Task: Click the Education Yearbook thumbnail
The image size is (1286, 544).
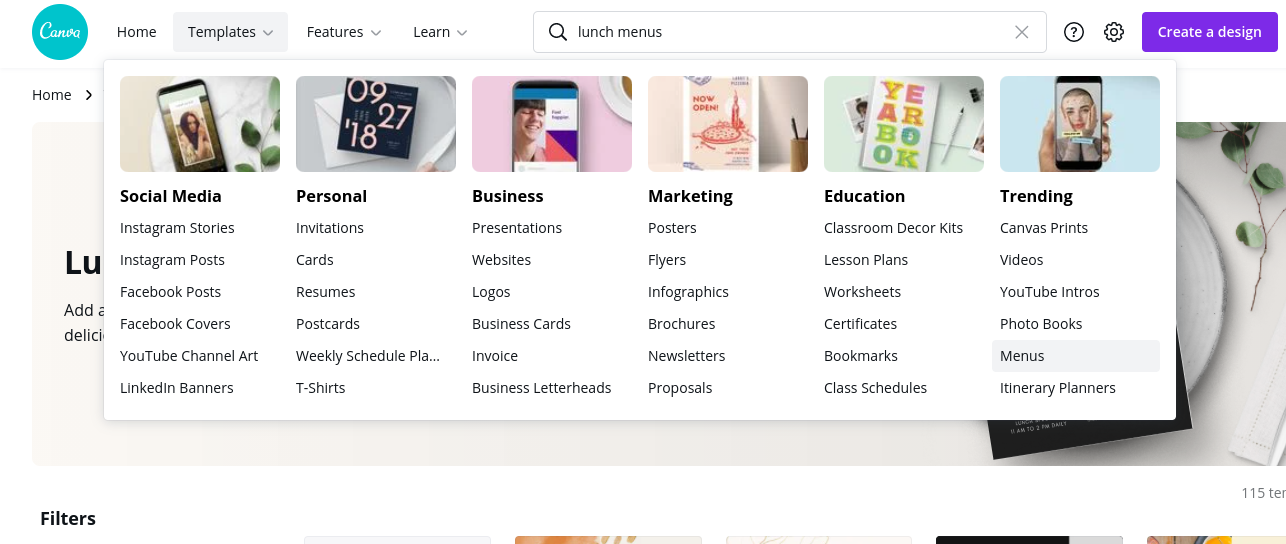Action: click(904, 124)
